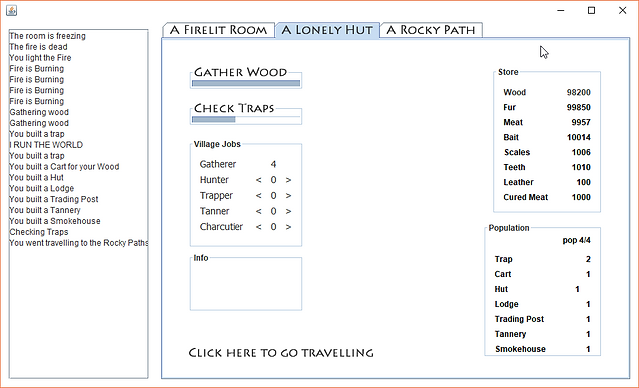Click the 'pop 4/4' population label
The image size is (639, 388).
pyautogui.click(x=576, y=240)
